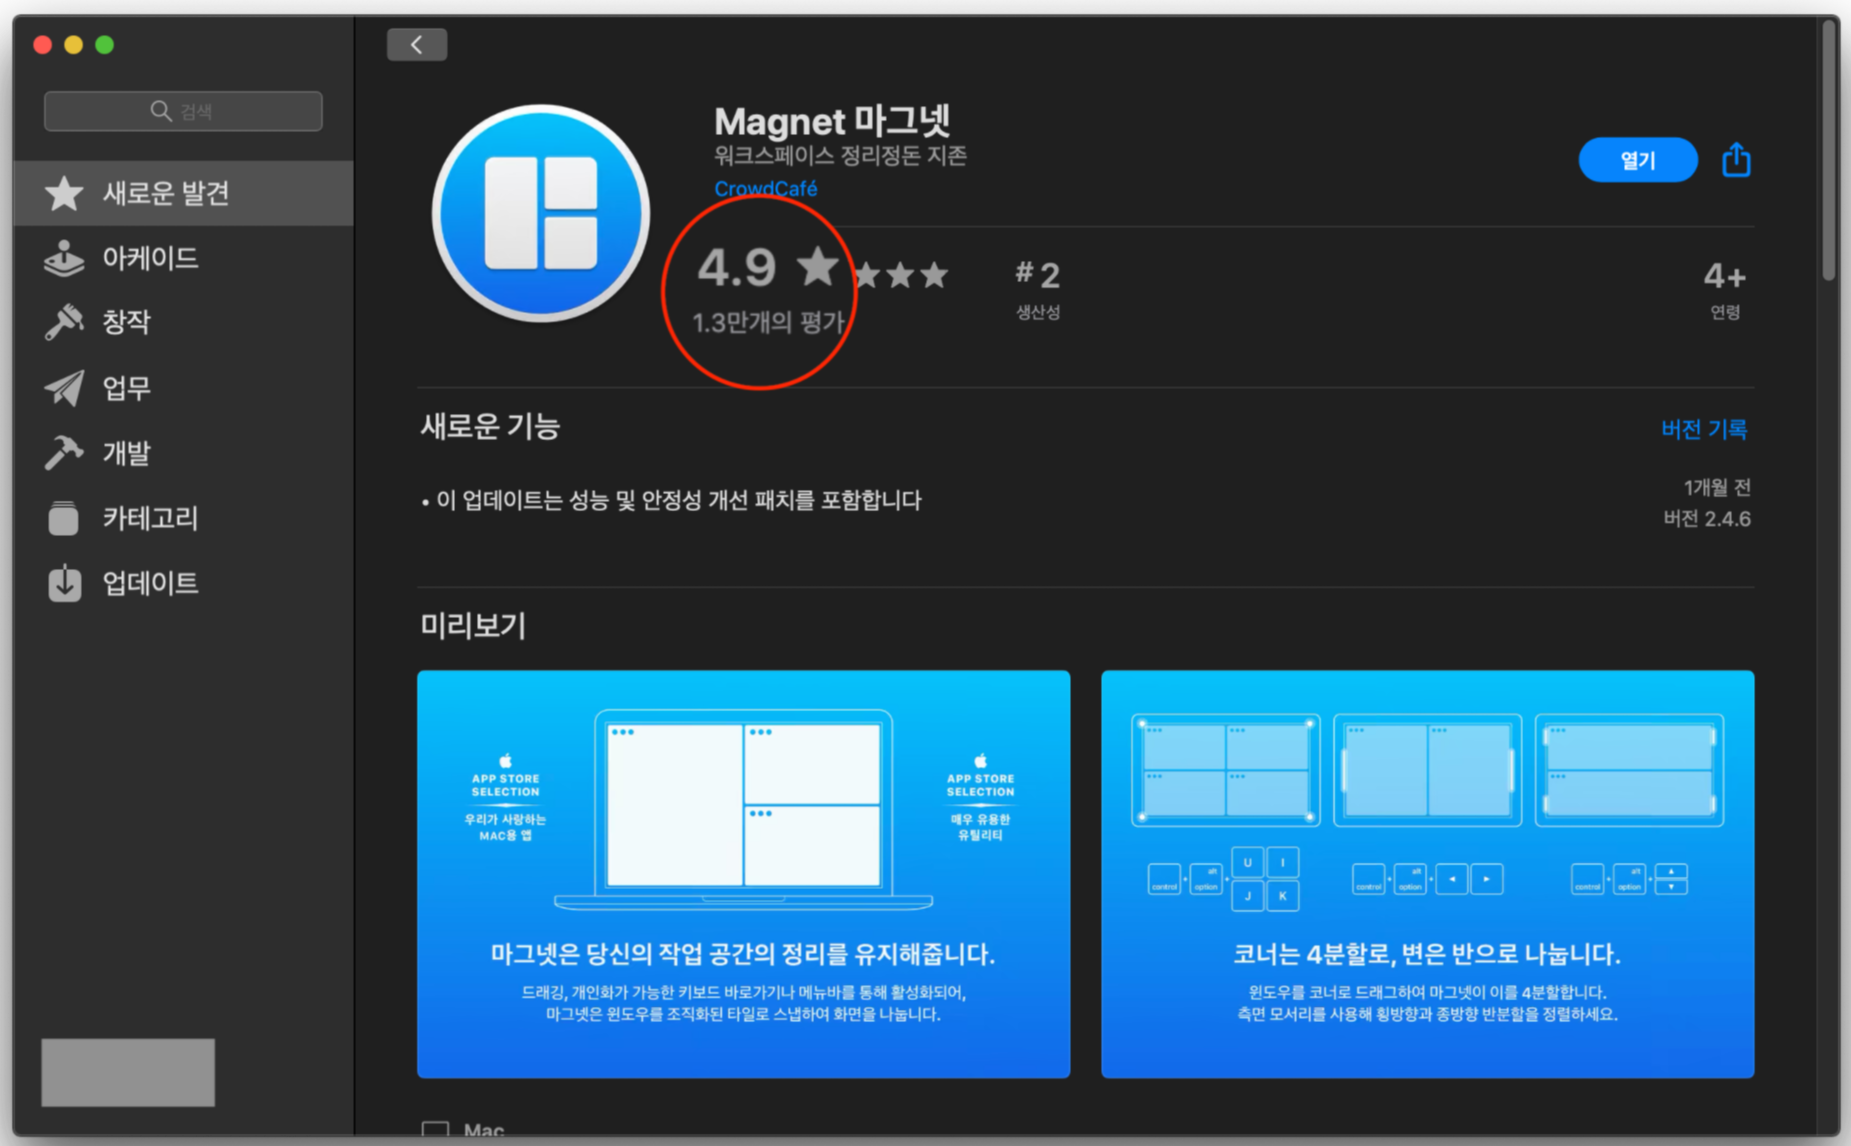Click the 4+ 연령 age rating

coord(1725,289)
